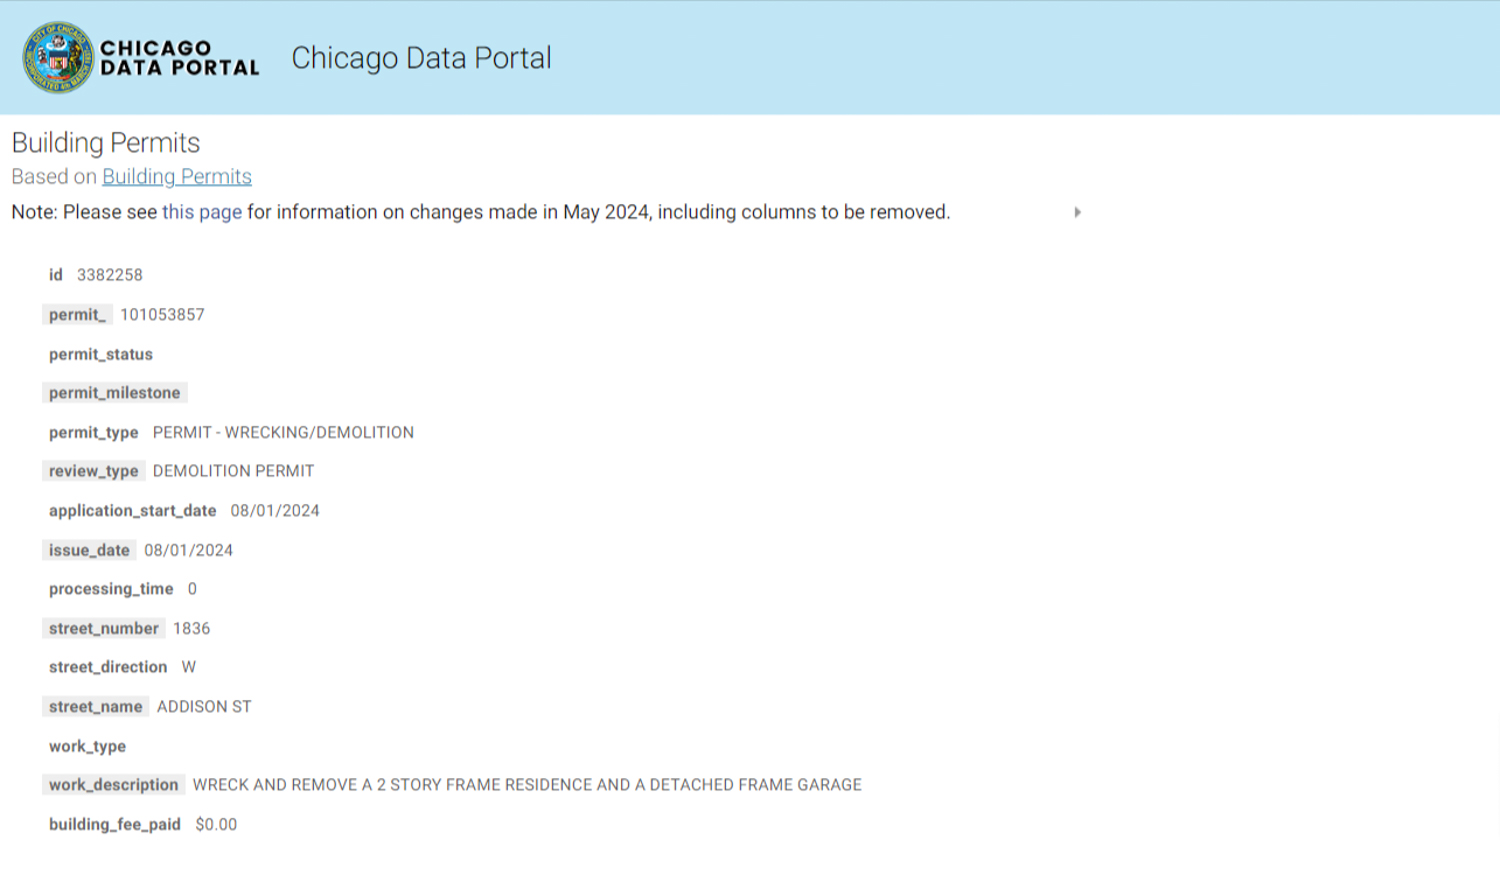The height and width of the screenshot is (875, 1500).
Task: Select the street name ADDISON ST
Action: [x=204, y=707]
